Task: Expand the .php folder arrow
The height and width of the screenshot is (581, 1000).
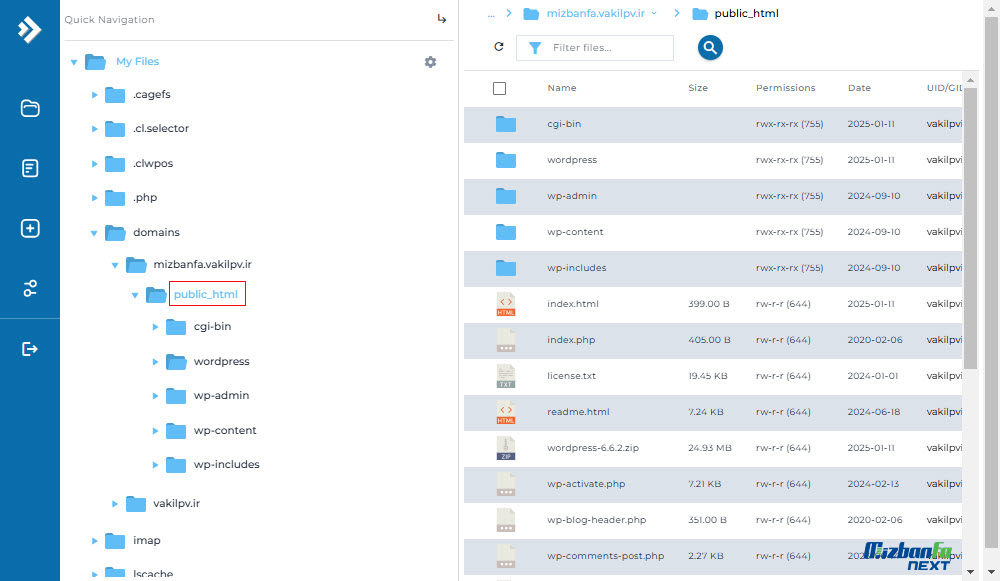Action: [94, 198]
